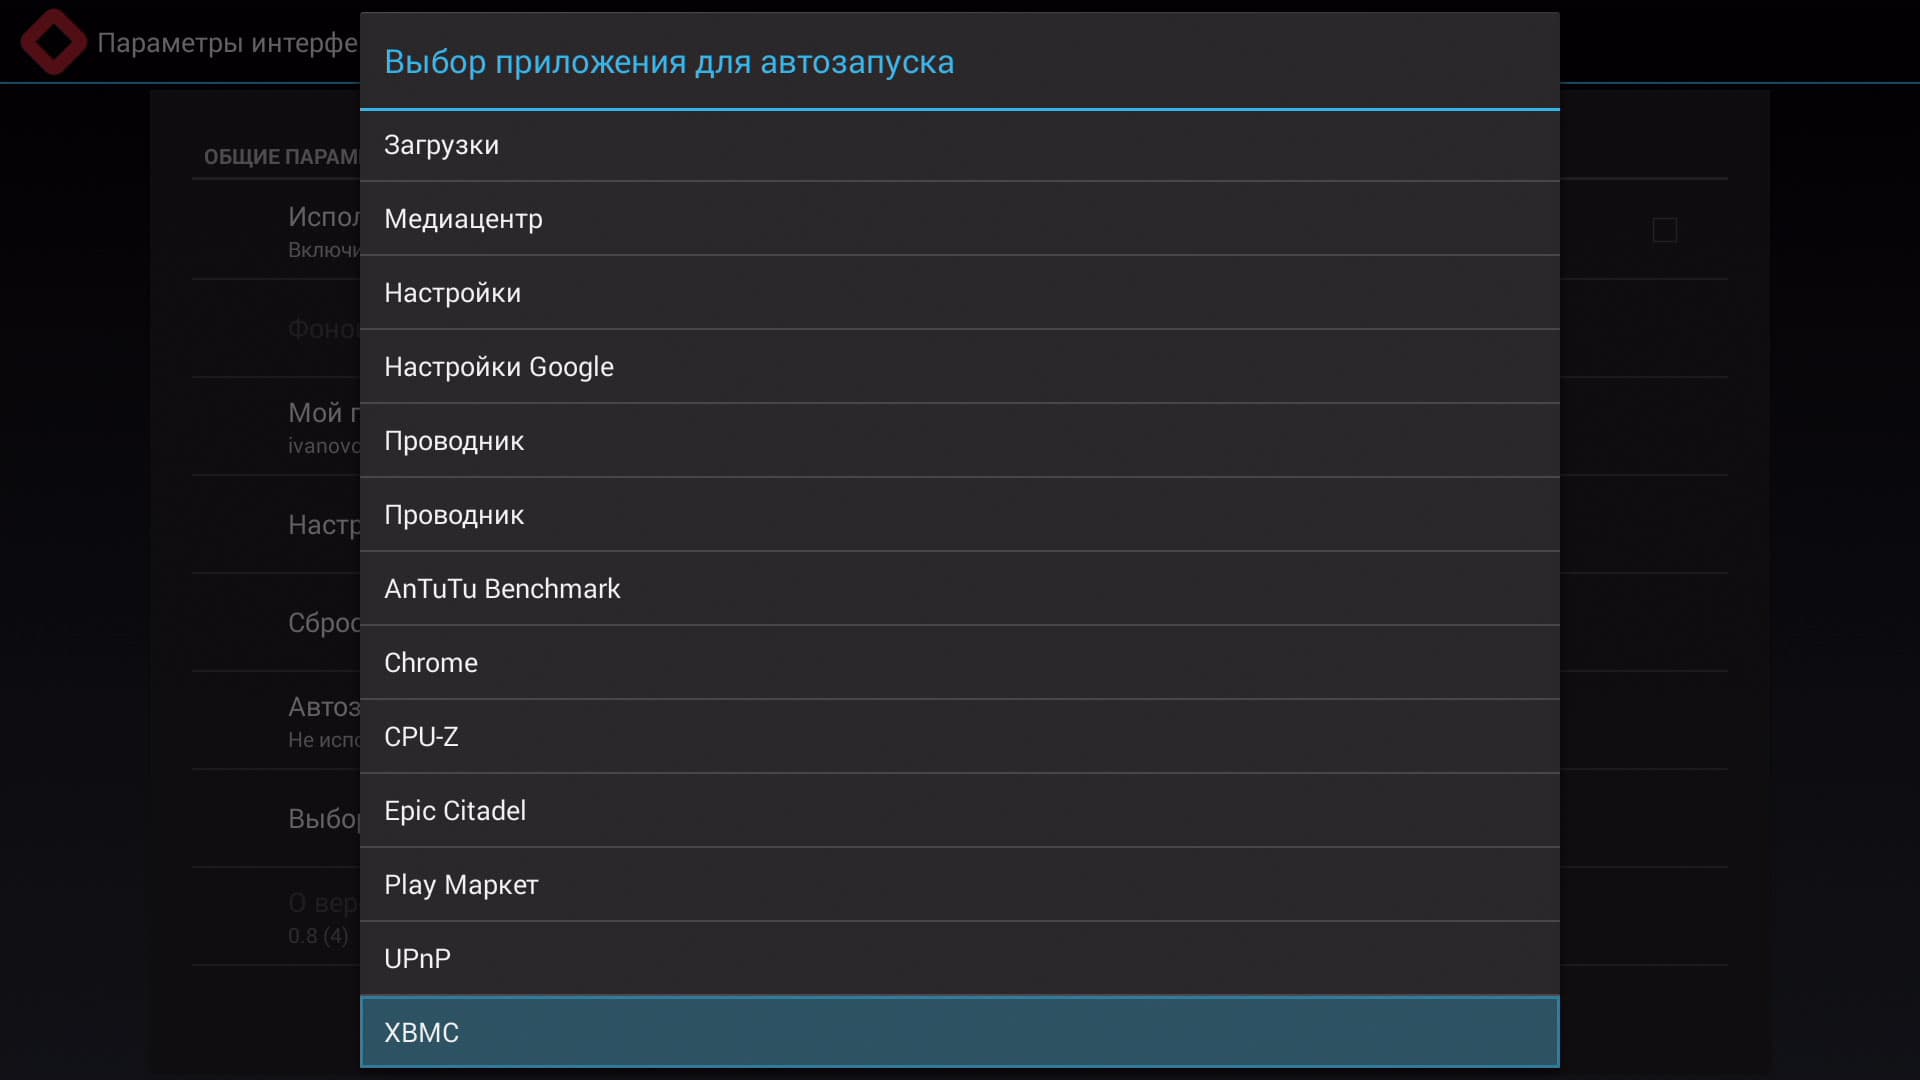1920x1080 pixels.
Task: Click the partially hidden Выбор setting
Action: (x=322, y=819)
